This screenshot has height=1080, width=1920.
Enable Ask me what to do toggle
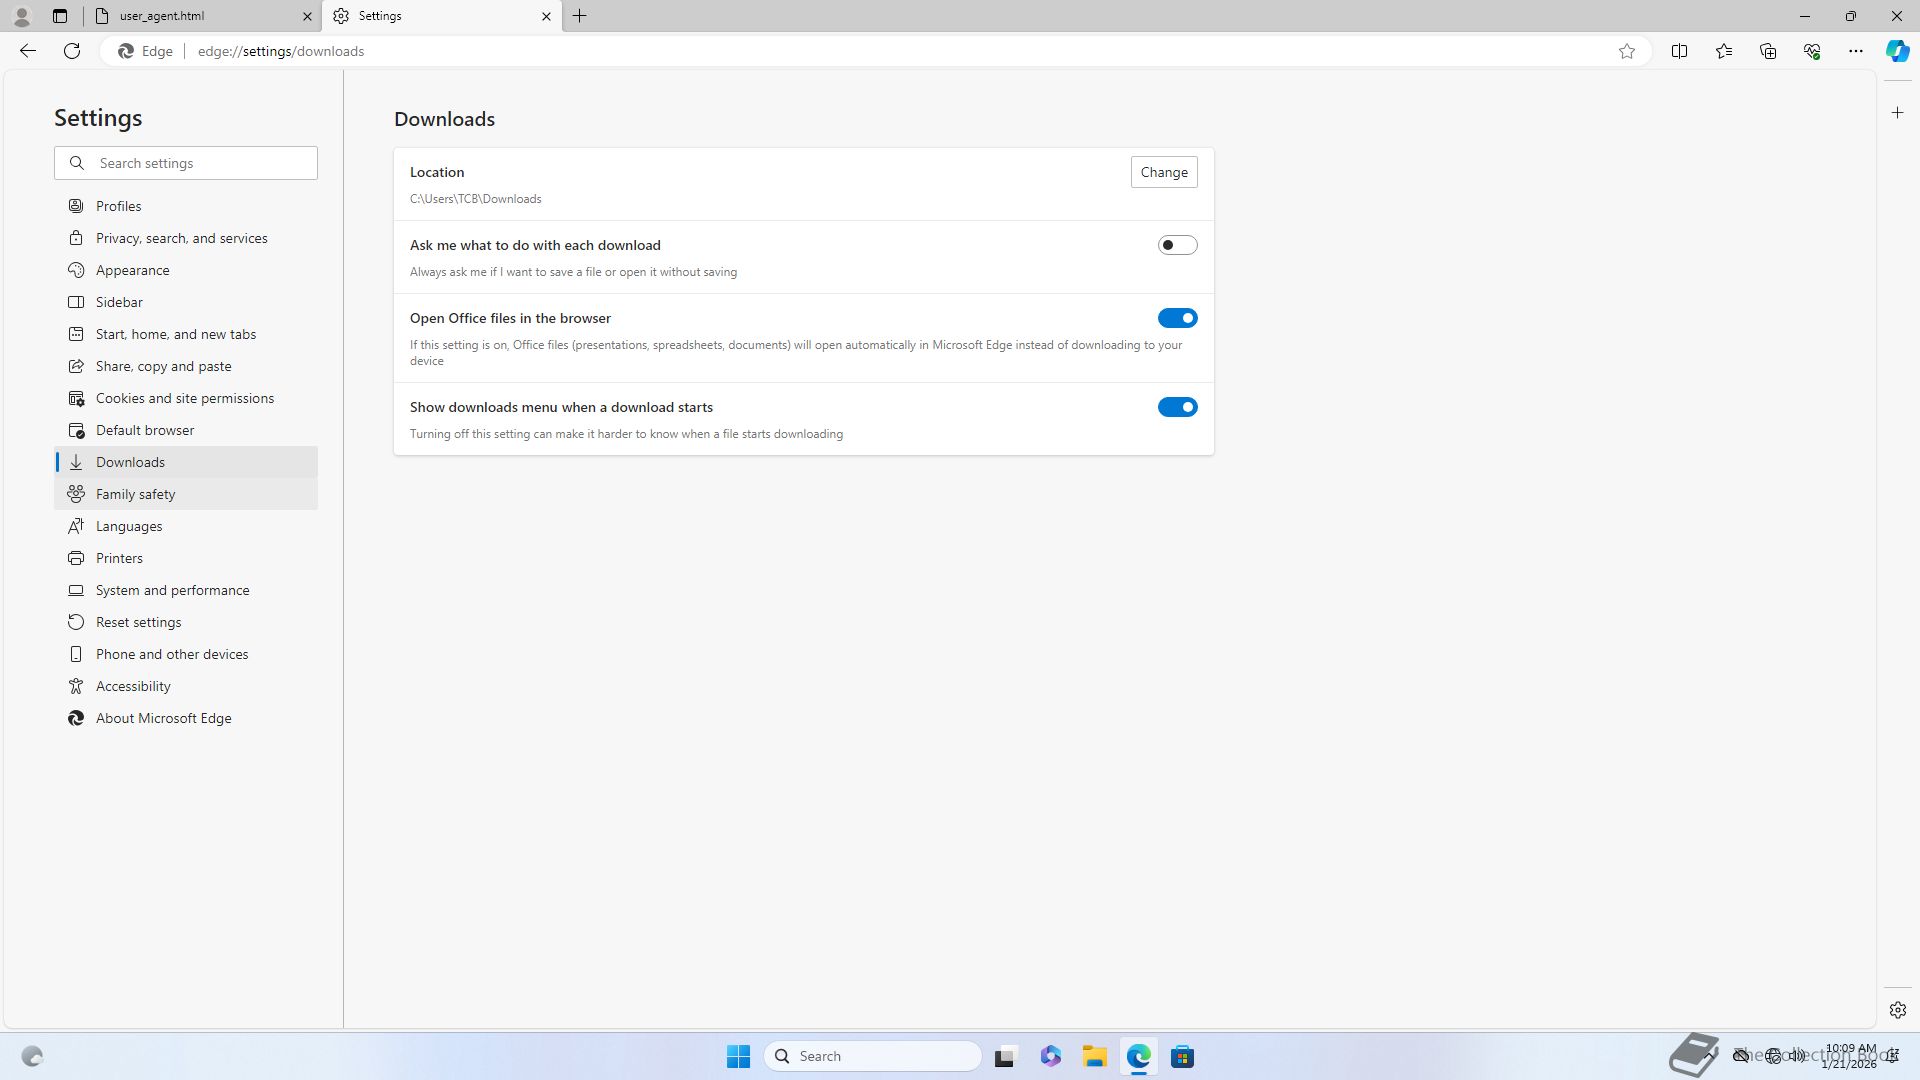[x=1177, y=245]
